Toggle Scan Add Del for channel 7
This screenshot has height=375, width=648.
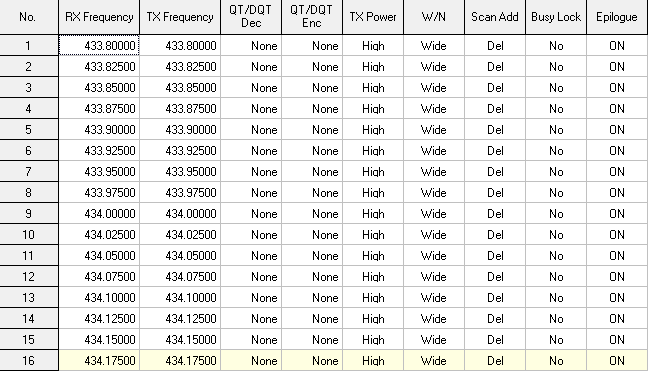(495, 172)
